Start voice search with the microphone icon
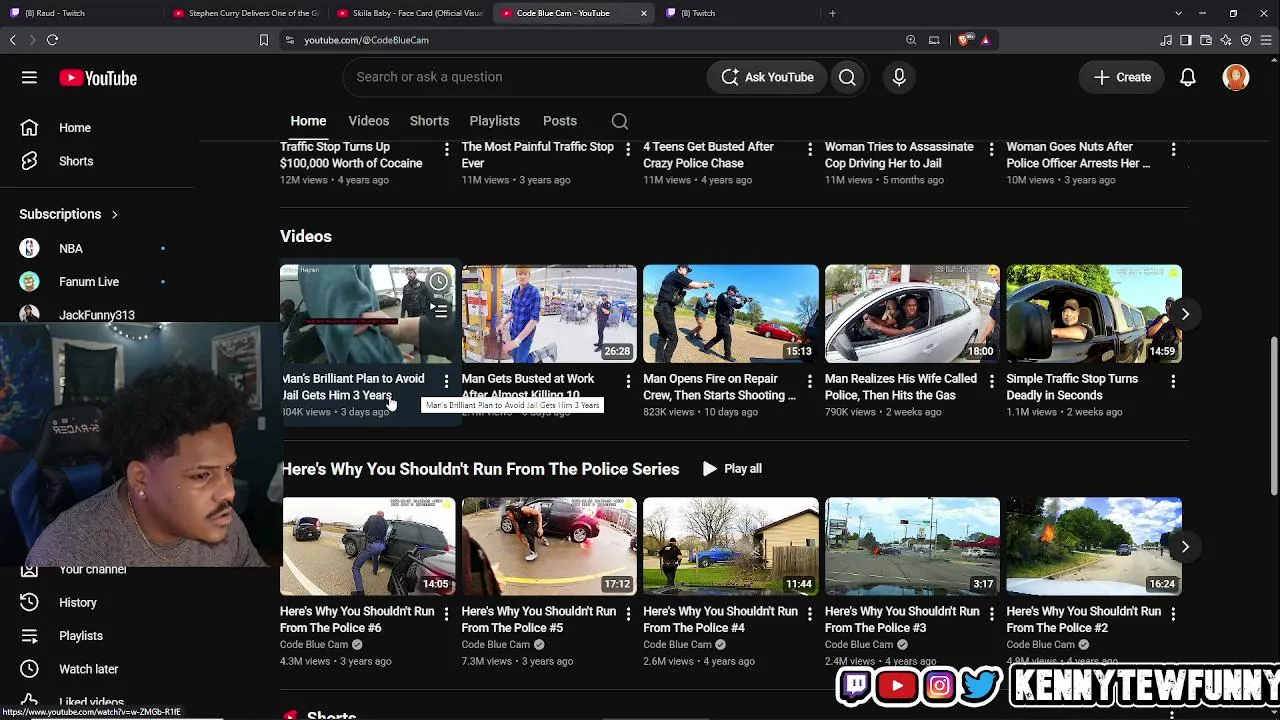This screenshot has width=1280, height=720. click(899, 77)
